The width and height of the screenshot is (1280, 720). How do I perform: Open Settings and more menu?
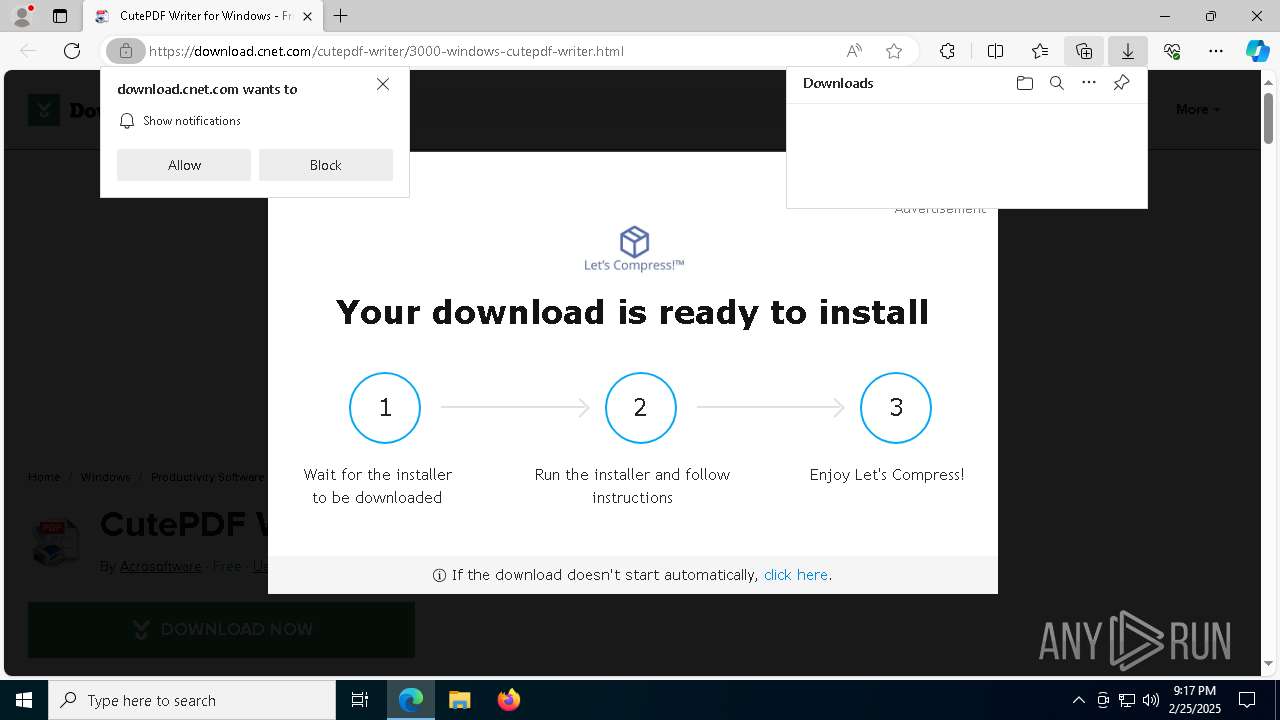click(1216, 51)
